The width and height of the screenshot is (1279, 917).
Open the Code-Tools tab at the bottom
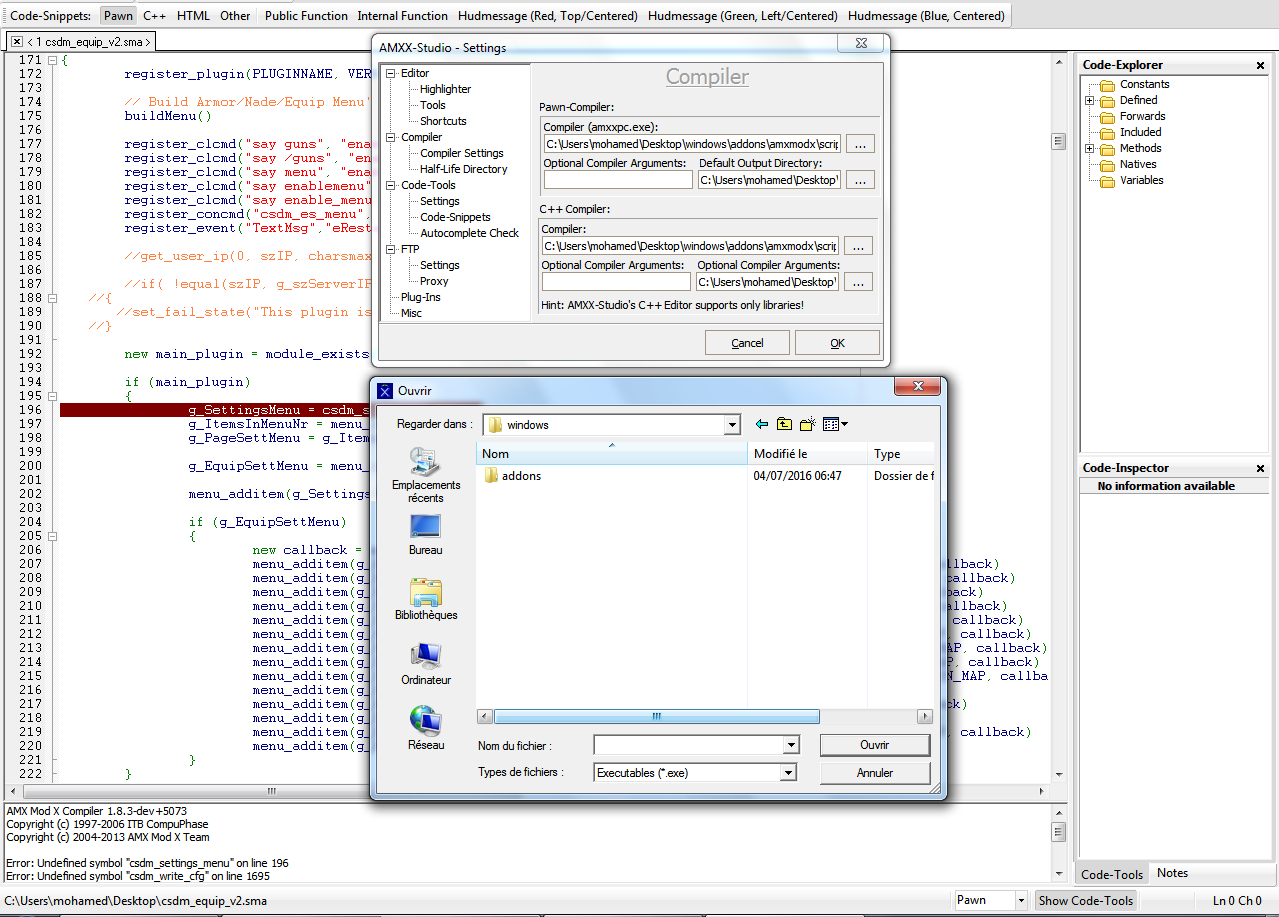(1112, 874)
